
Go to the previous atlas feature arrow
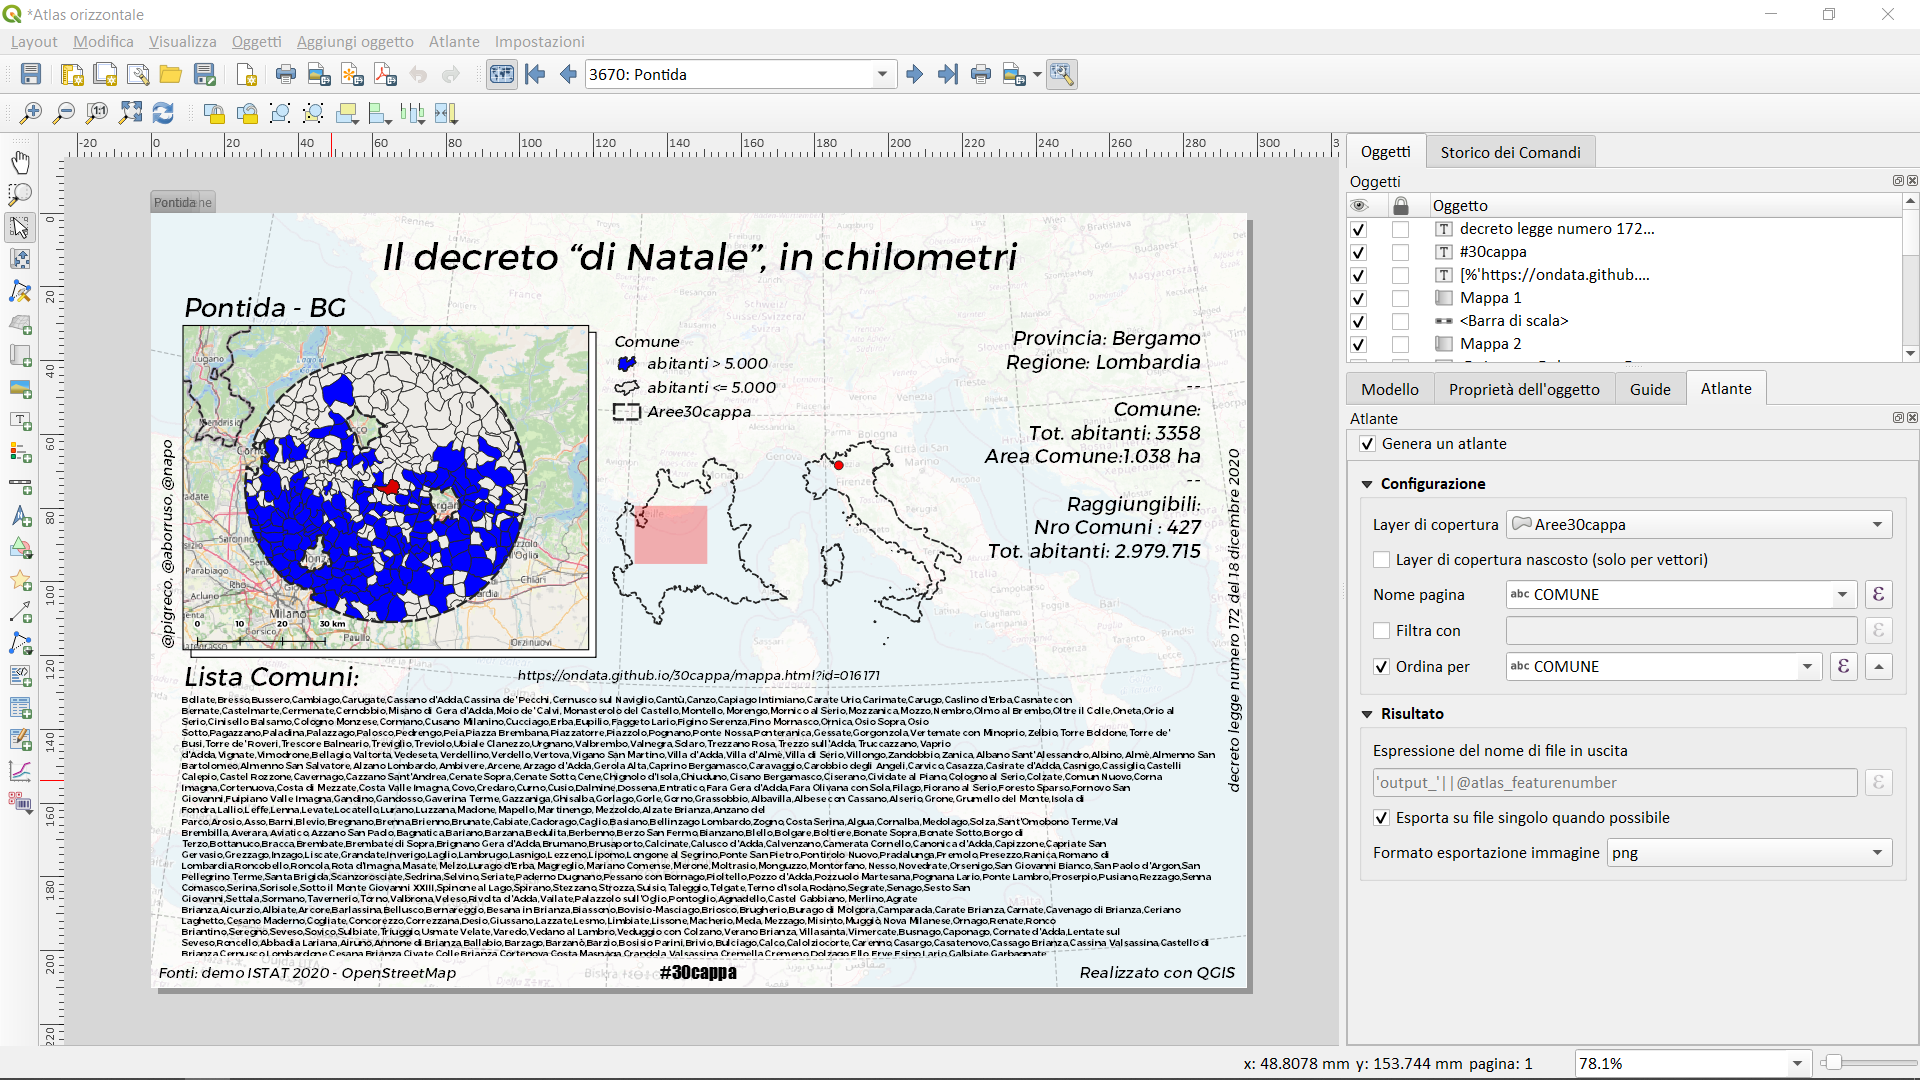tap(568, 74)
